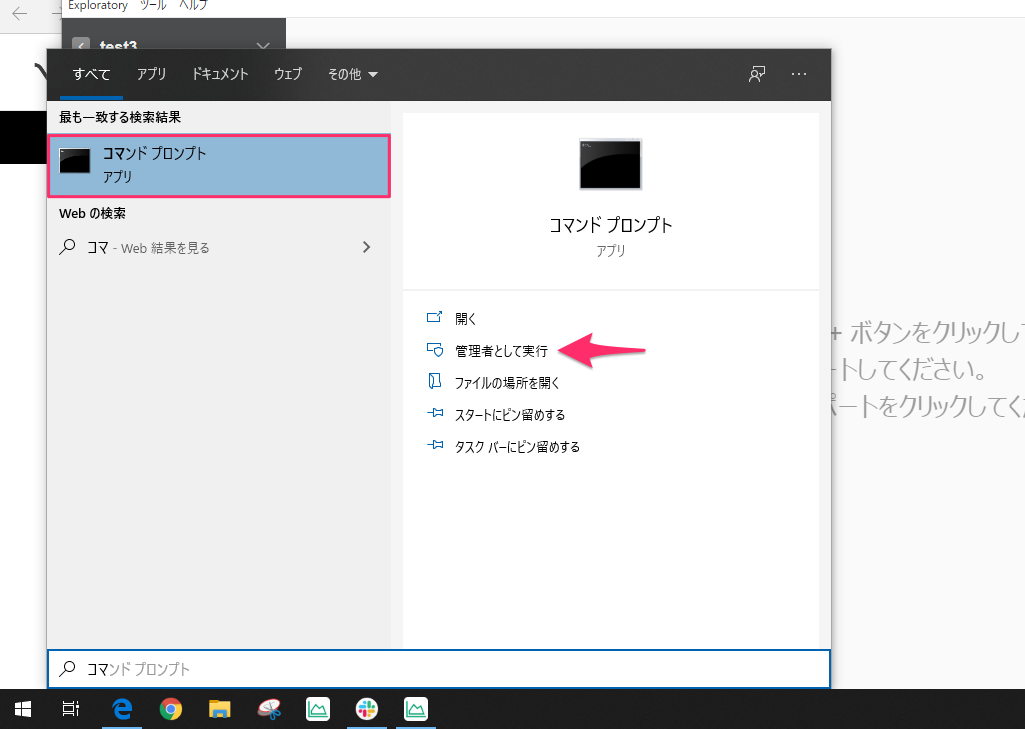Click the shield icon for 管理者として実行
Image resolution: width=1025 pixels, height=729 pixels.
pyautogui.click(x=435, y=350)
